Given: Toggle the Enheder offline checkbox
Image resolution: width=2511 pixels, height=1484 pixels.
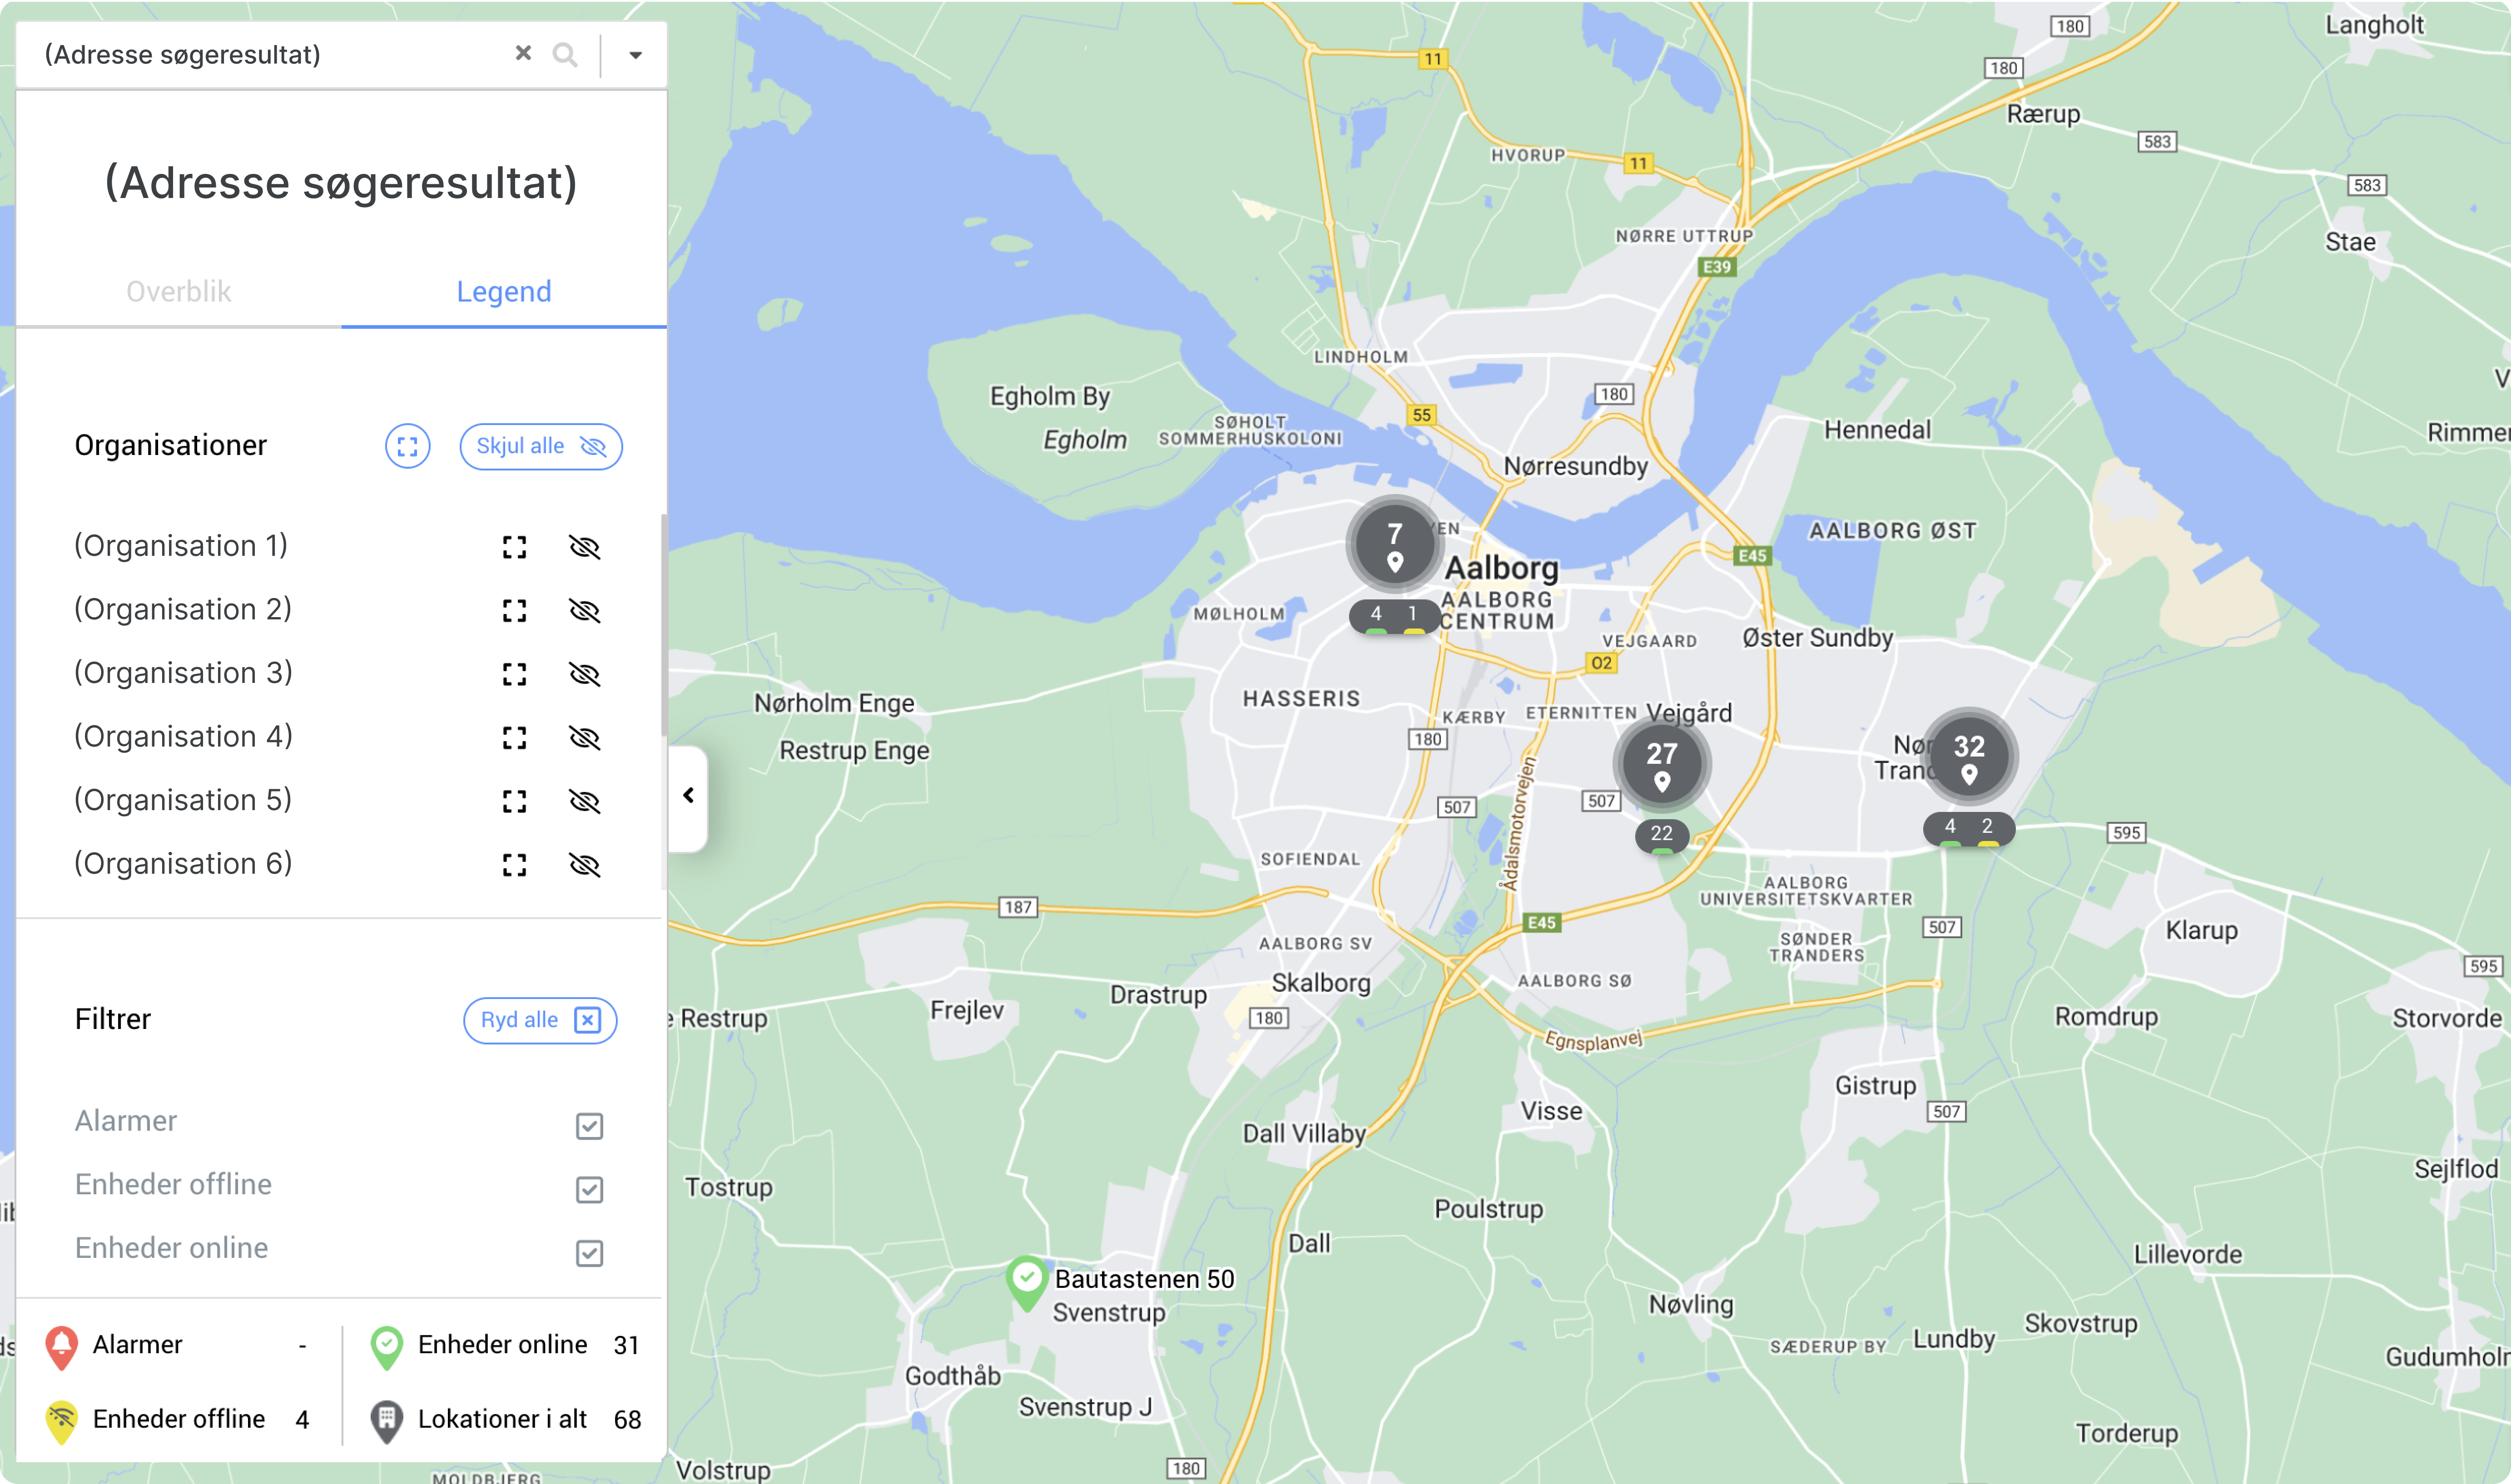Looking at the screenshot, I should click(x=589, y=1189).
